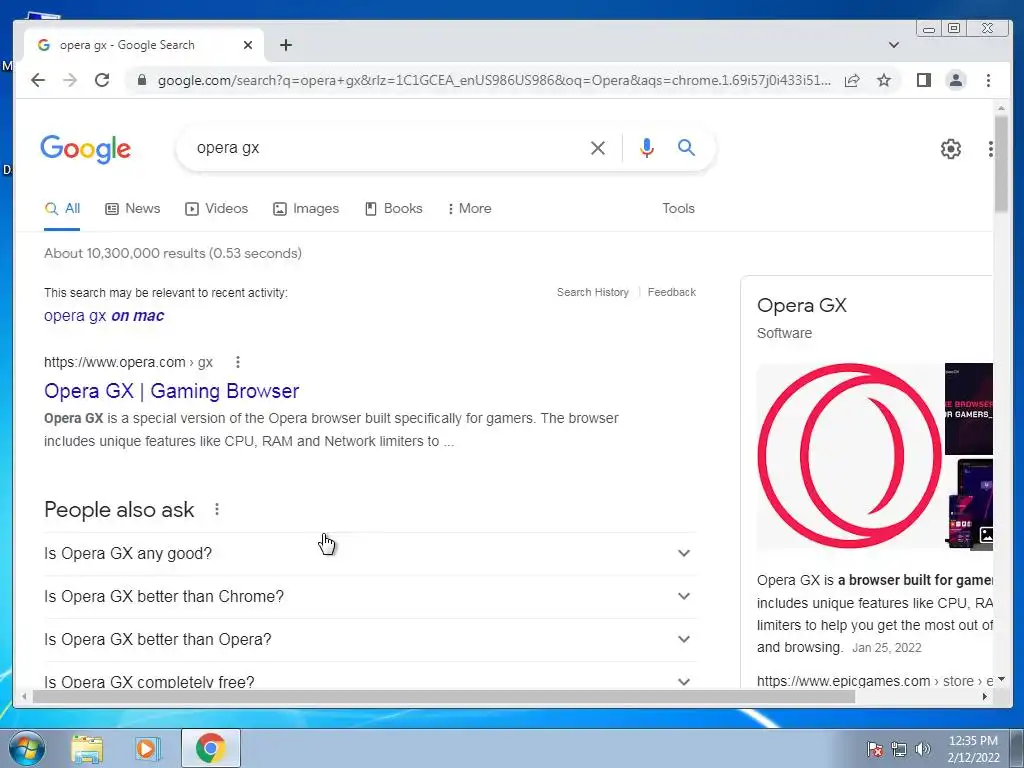Go back using the browser back arrow

click(x=38, y=80)
